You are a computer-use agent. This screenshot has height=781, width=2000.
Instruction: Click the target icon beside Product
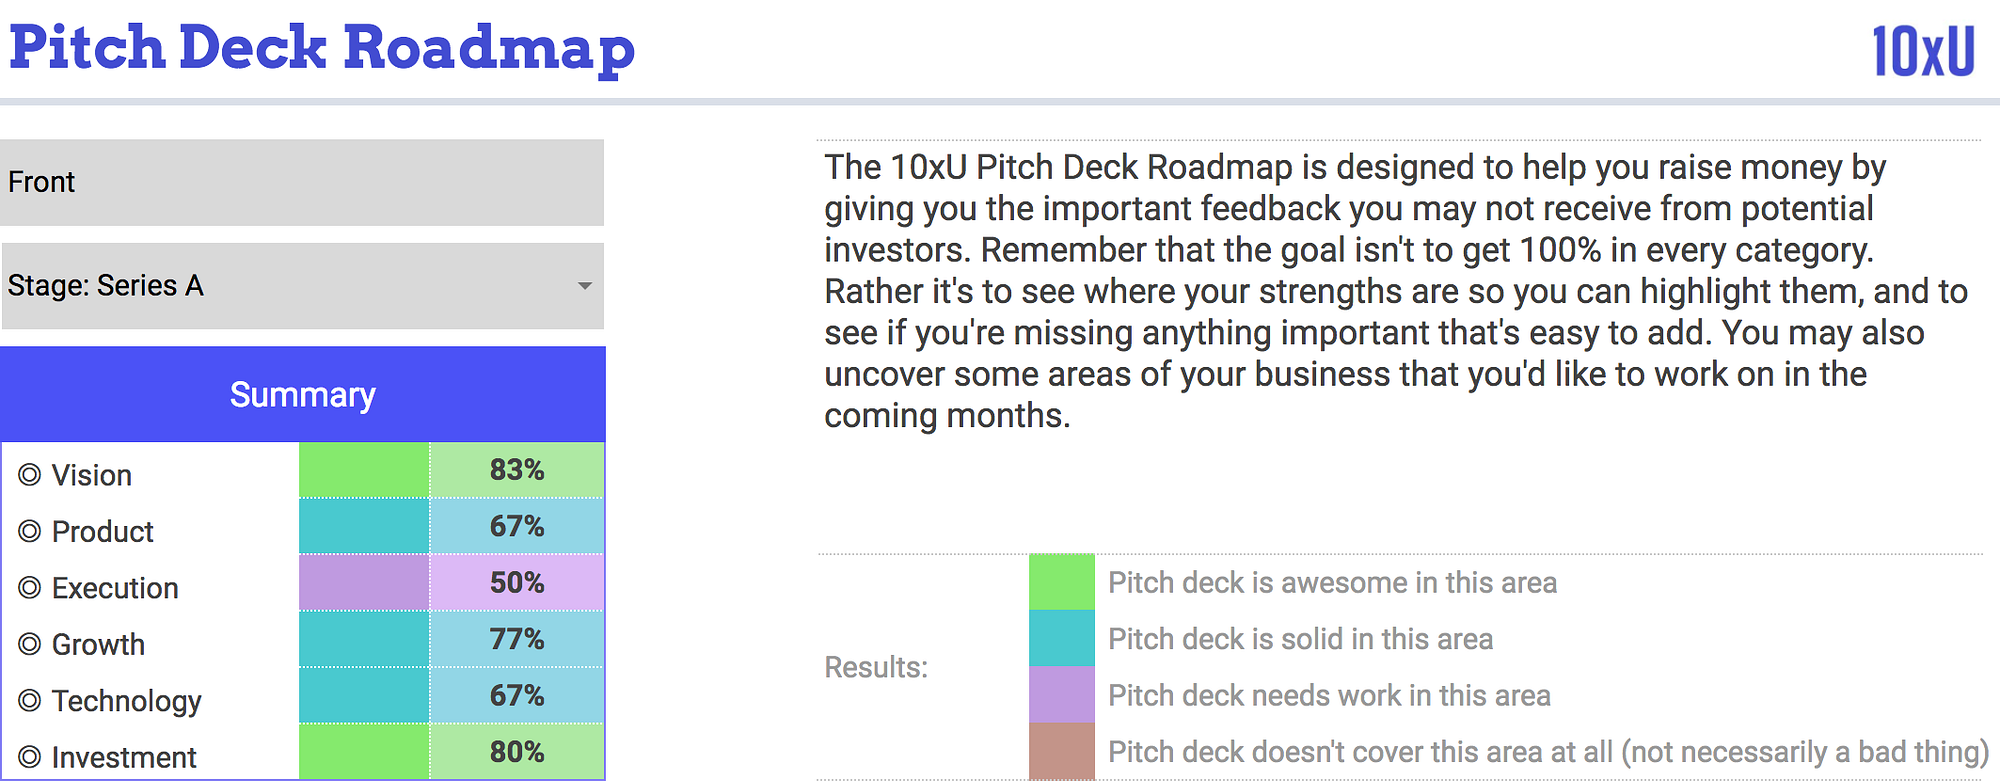click(x=30, y=531)
